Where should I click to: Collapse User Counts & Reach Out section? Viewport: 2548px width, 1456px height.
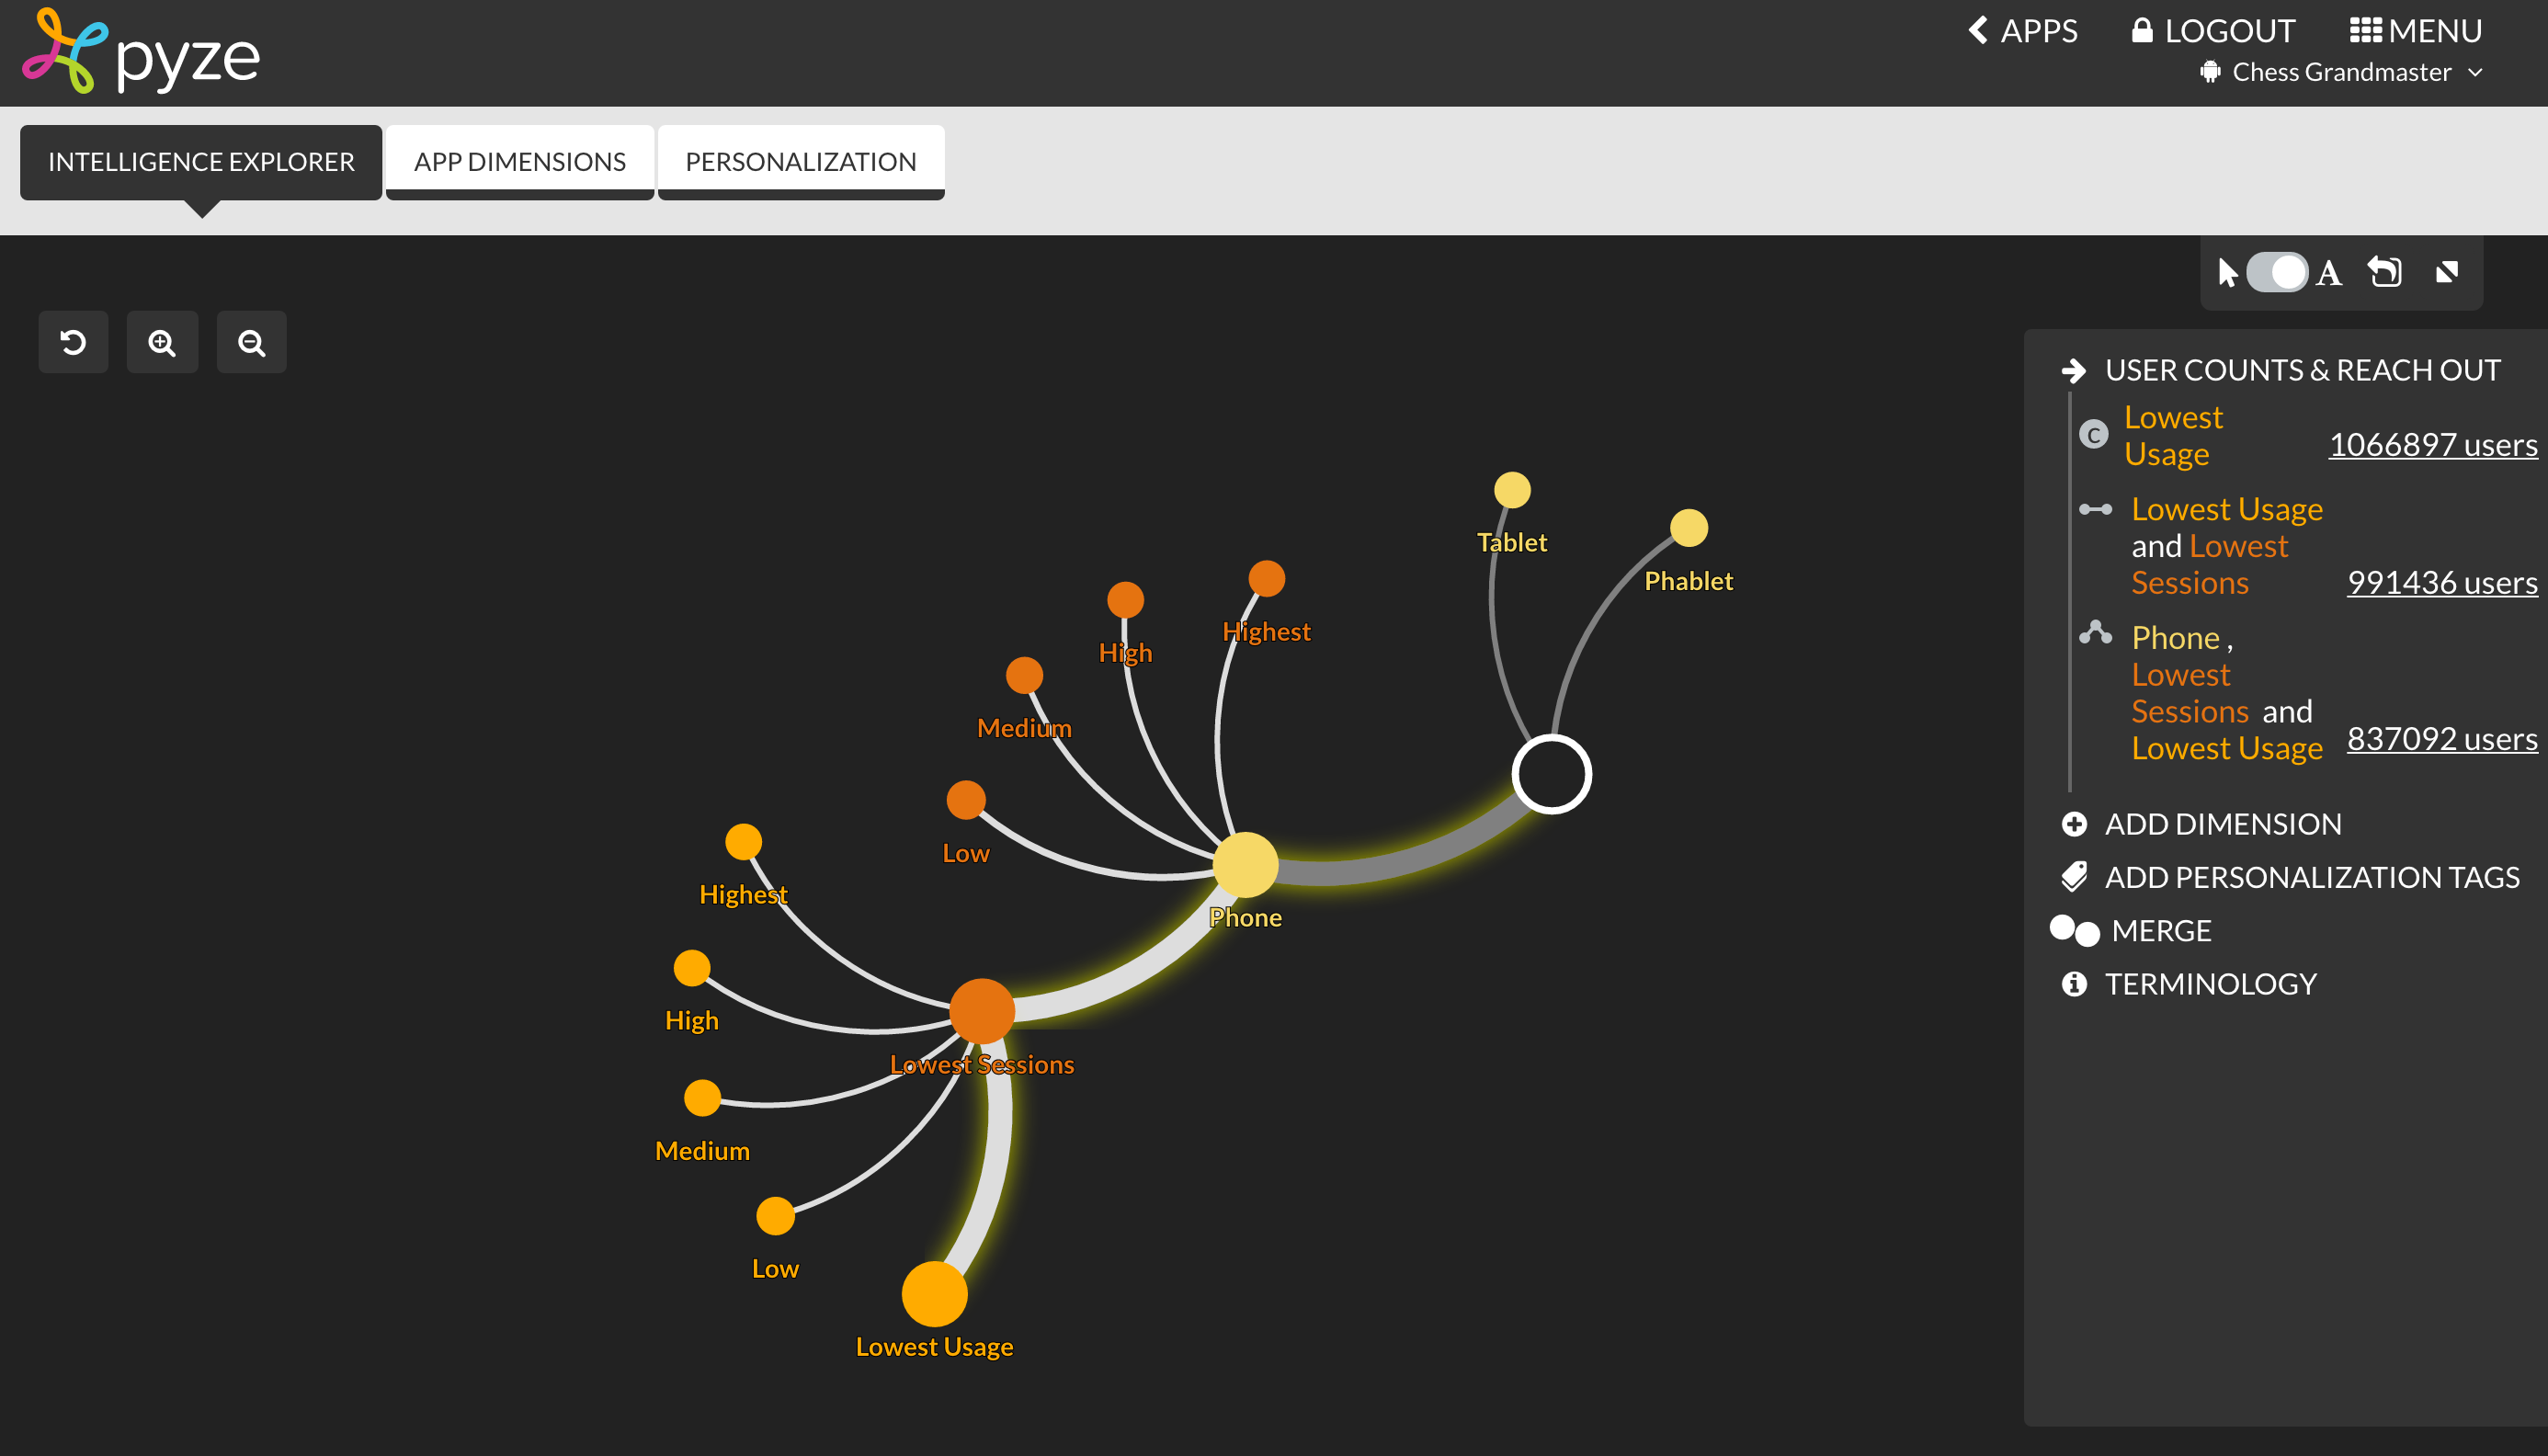point(2074,371)
